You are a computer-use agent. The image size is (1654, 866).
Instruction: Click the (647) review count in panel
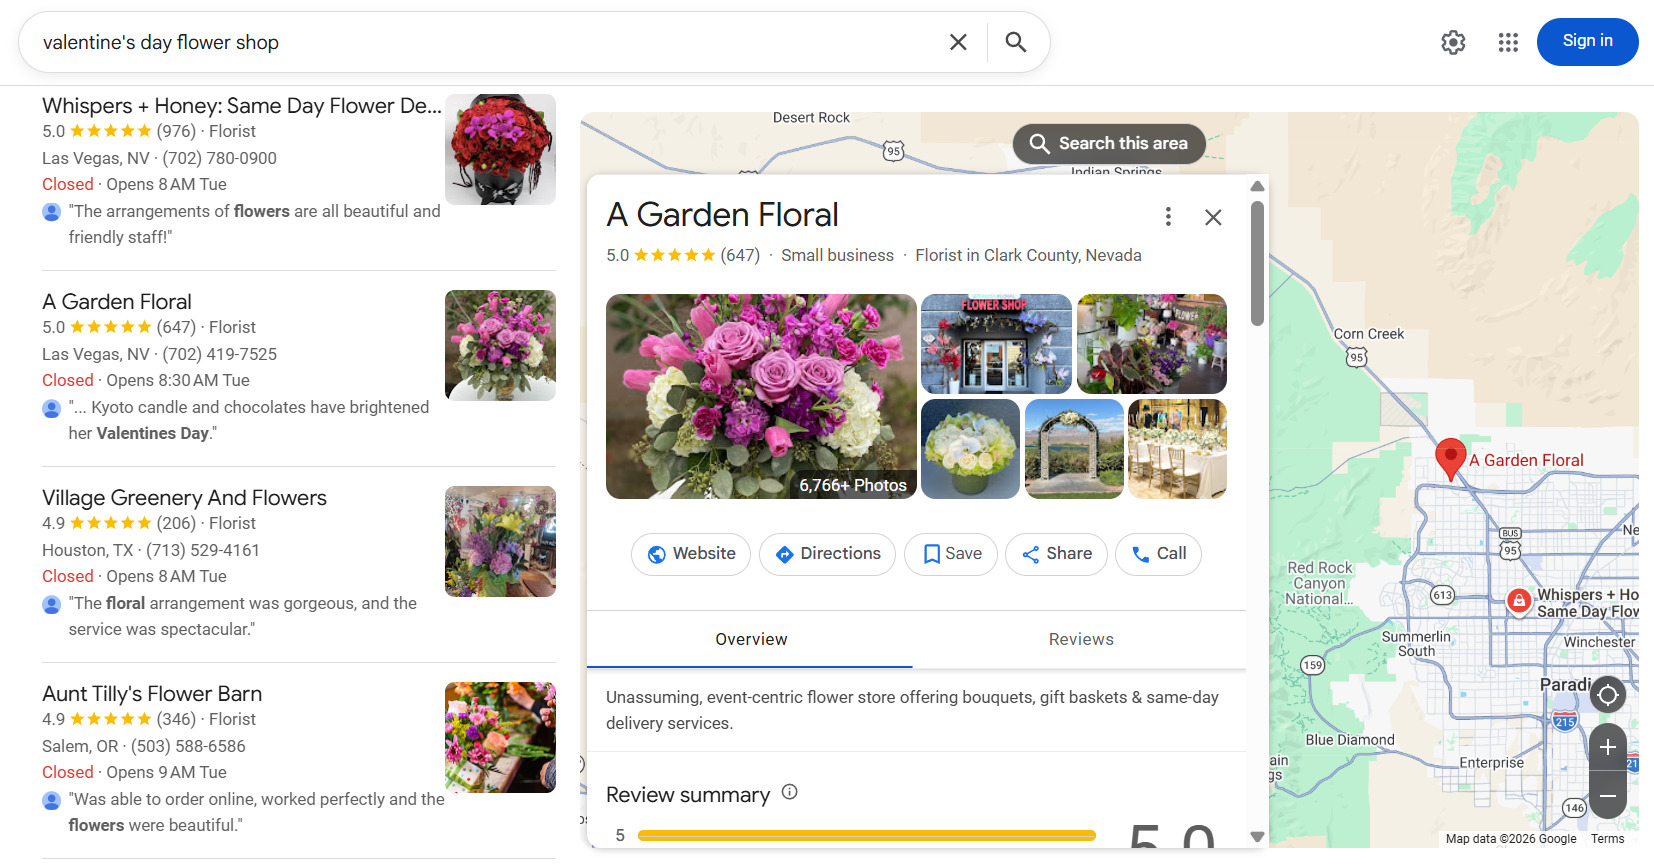[x=740, y=255]
